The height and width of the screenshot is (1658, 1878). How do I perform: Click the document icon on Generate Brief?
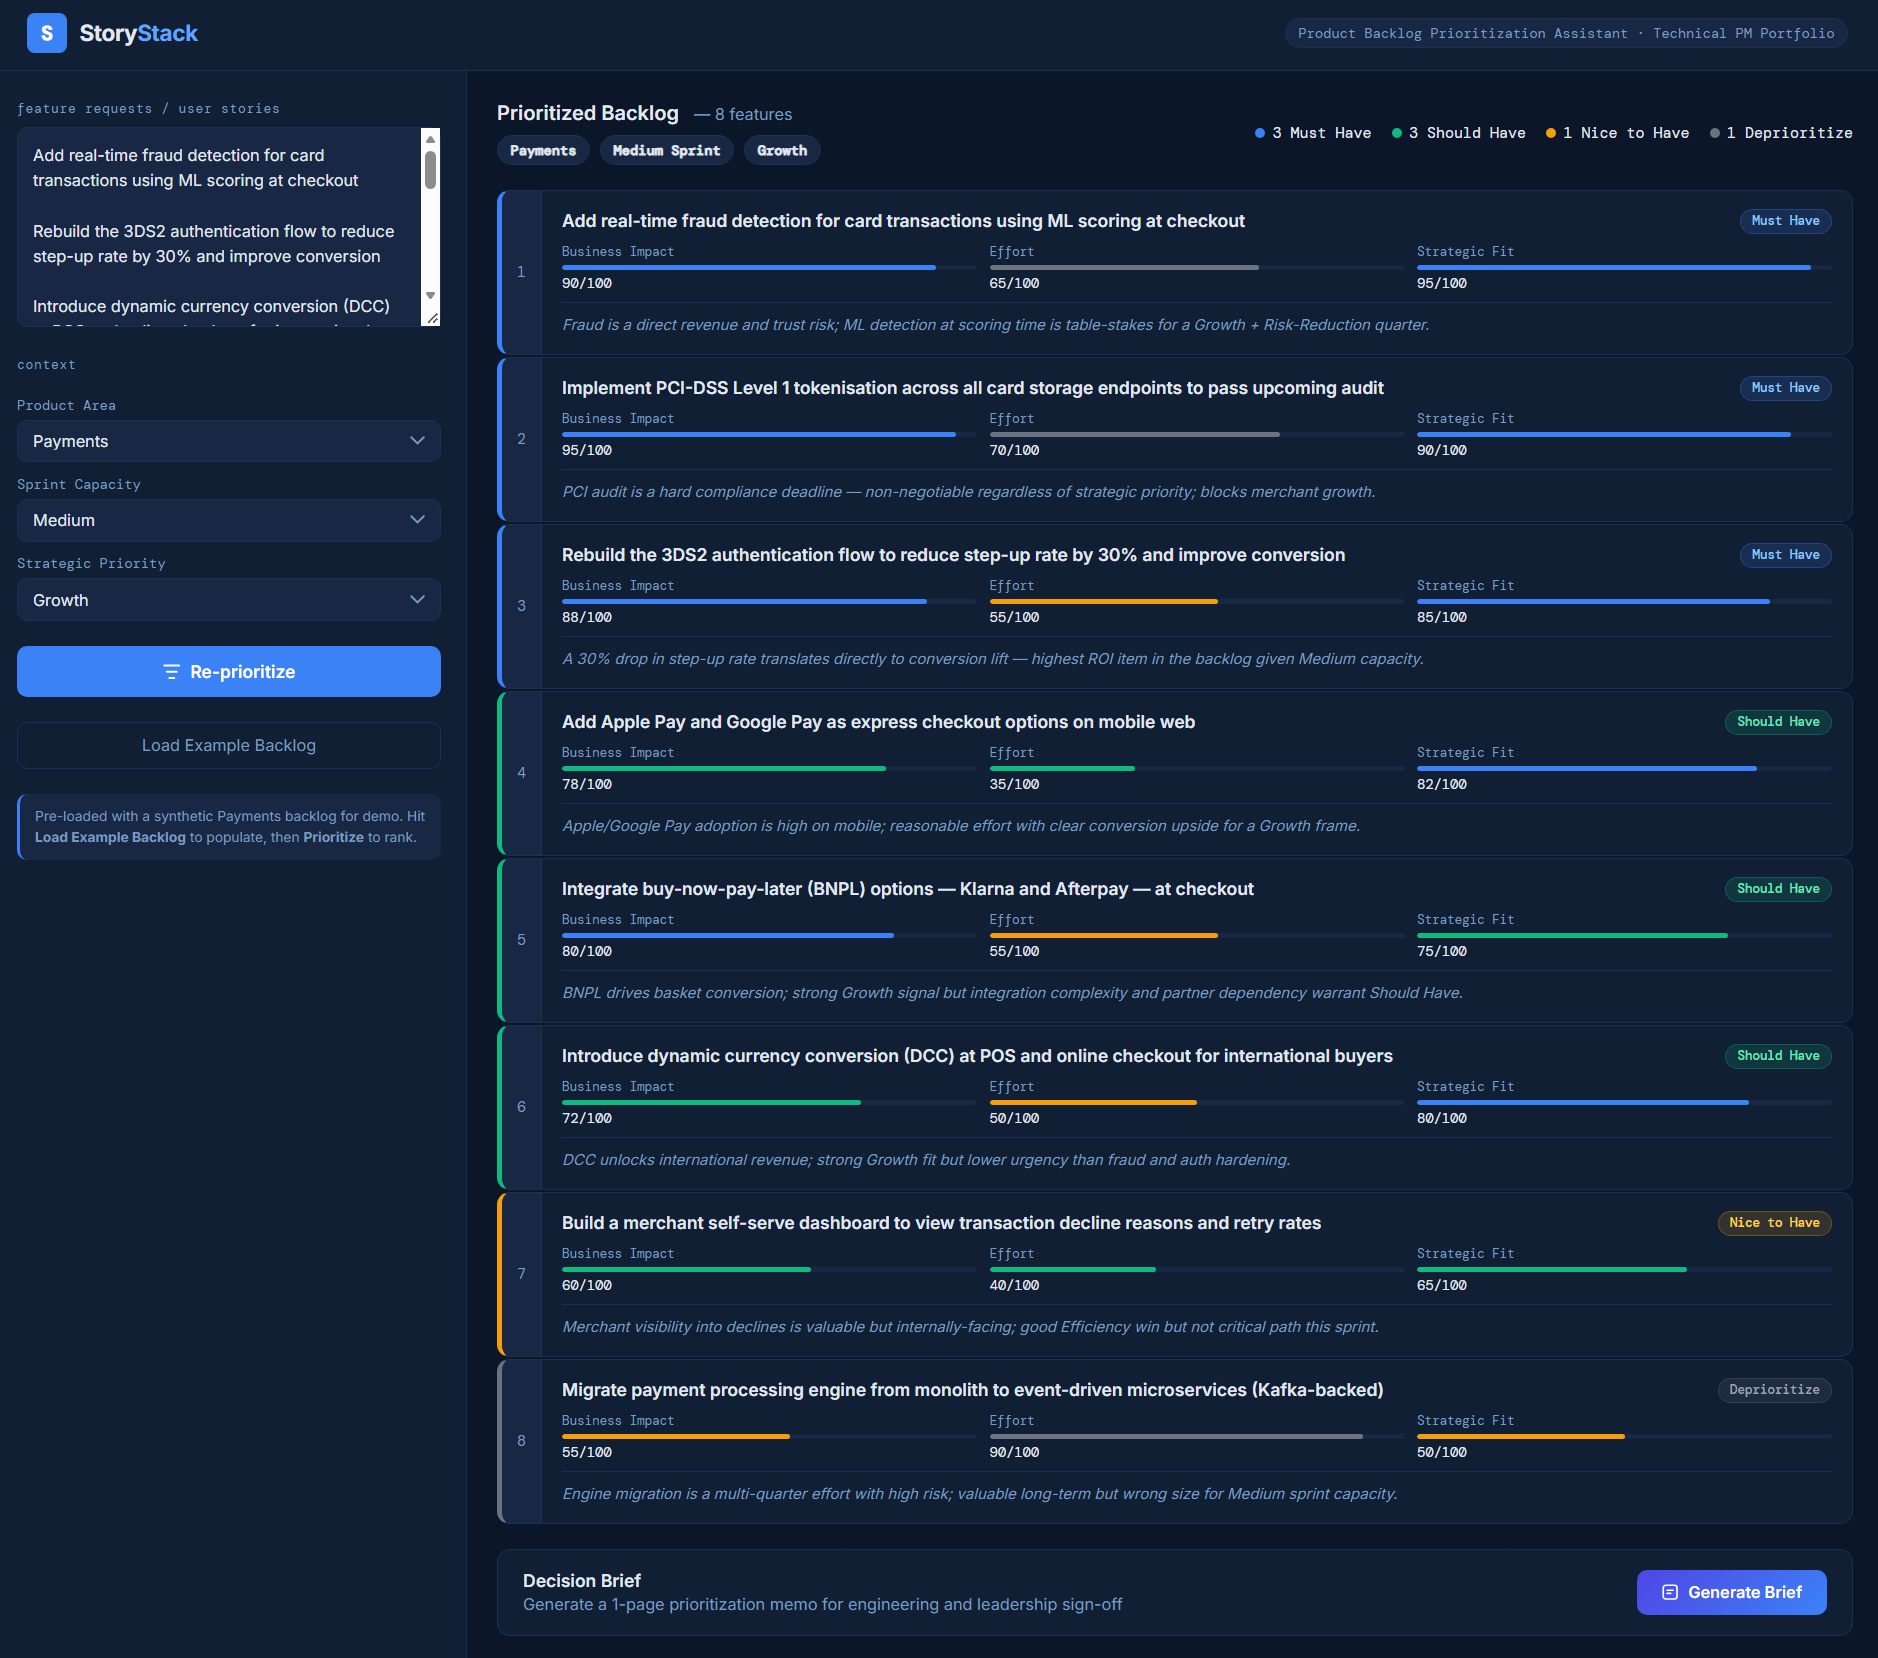pyautogui.click(x=1670, y=1592)
